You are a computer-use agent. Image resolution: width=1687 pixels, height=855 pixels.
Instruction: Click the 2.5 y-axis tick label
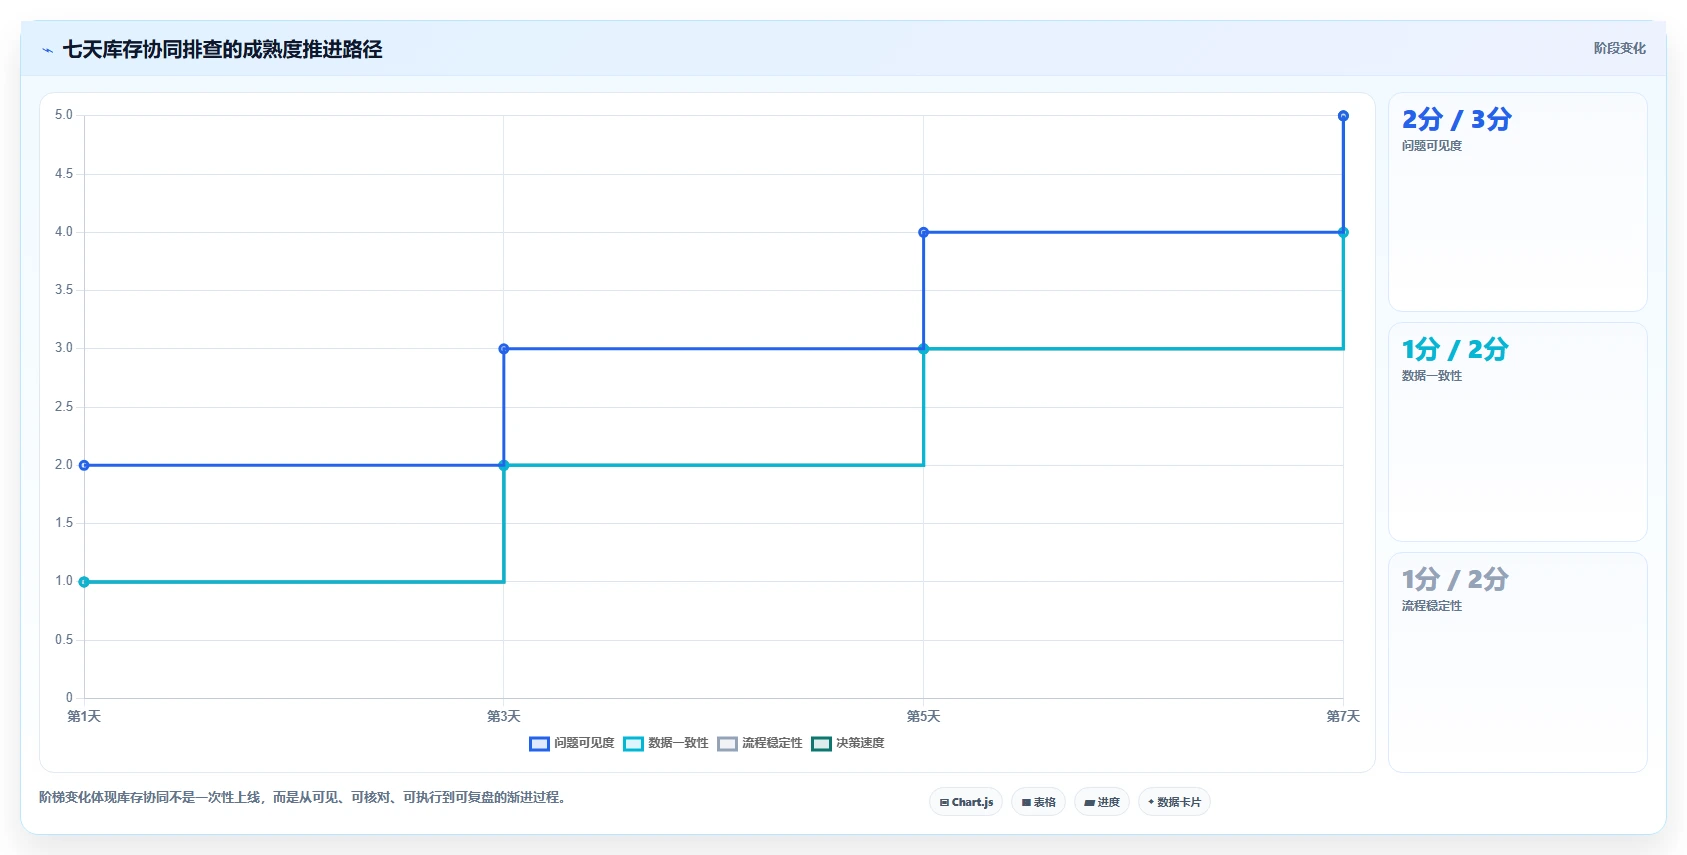(64, 407)
